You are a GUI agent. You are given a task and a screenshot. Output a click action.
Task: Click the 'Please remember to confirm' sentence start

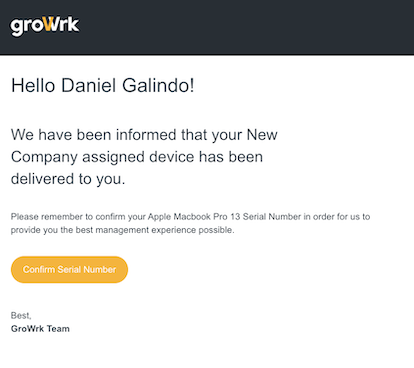point(78,217)
